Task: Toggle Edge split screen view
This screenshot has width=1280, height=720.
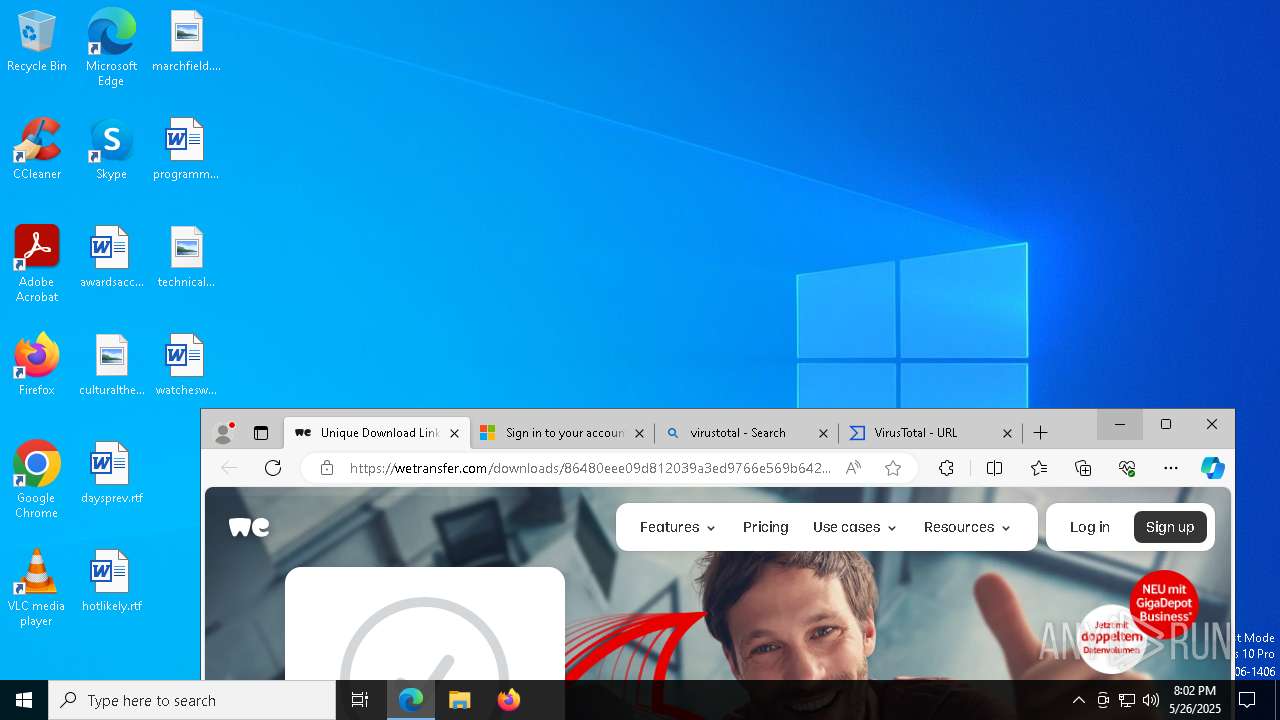Action: click(994, 468)
